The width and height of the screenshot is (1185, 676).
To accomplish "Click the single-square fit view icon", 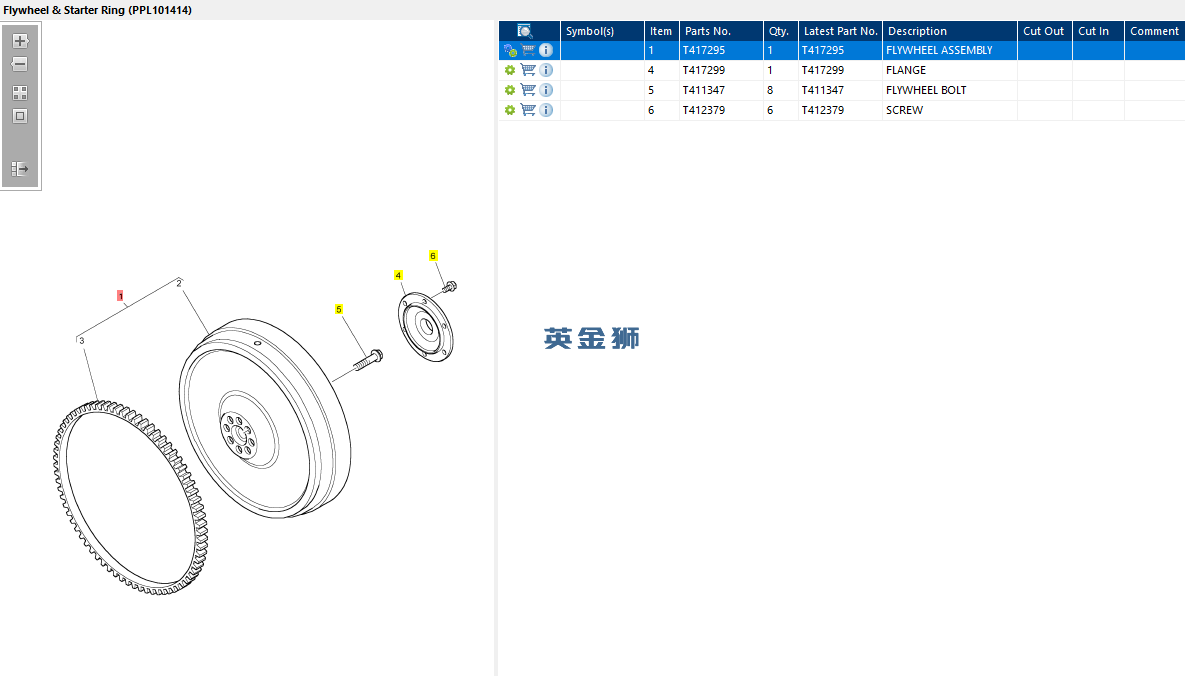I will pos(20,116).
